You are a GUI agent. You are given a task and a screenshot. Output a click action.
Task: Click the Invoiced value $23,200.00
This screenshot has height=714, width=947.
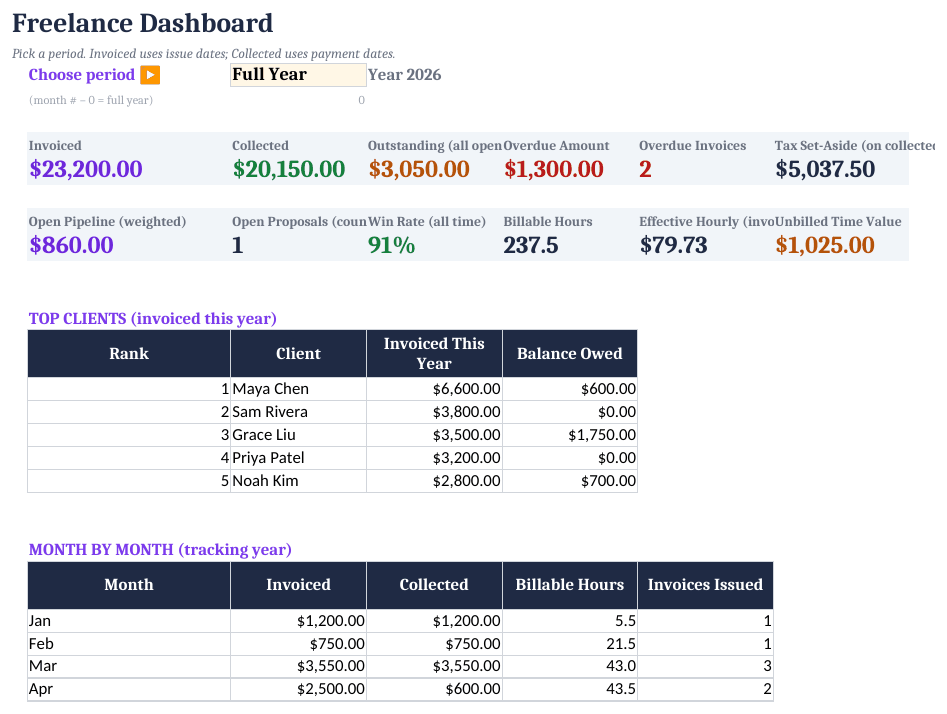pyautogui.click(x=86, y=169)
